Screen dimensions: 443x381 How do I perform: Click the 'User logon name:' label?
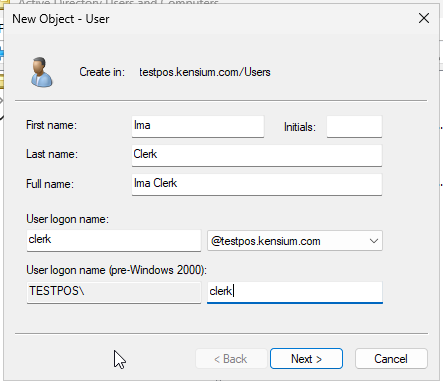click(x=67, y=219)
